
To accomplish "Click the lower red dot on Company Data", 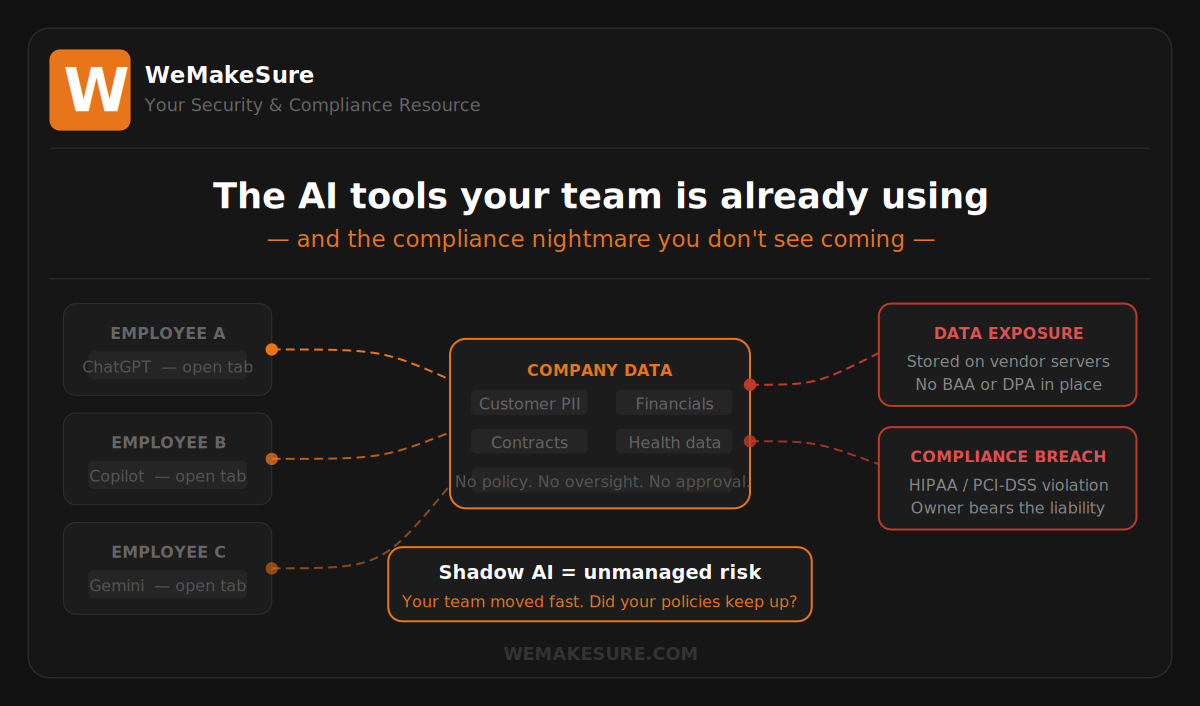I will [750, 441].
